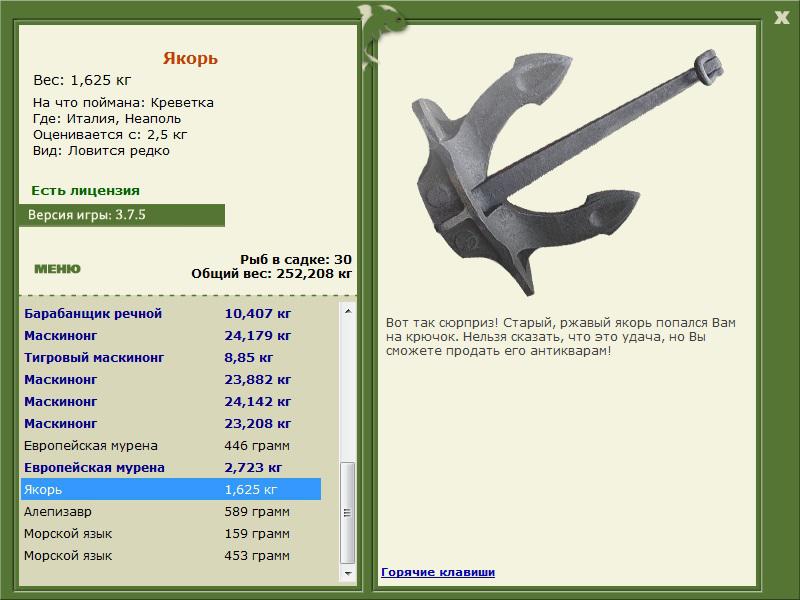Screen dimensions: 800x600
Task: Click the anchor picture
Action: pyautogui.click(x=566, y=171)
